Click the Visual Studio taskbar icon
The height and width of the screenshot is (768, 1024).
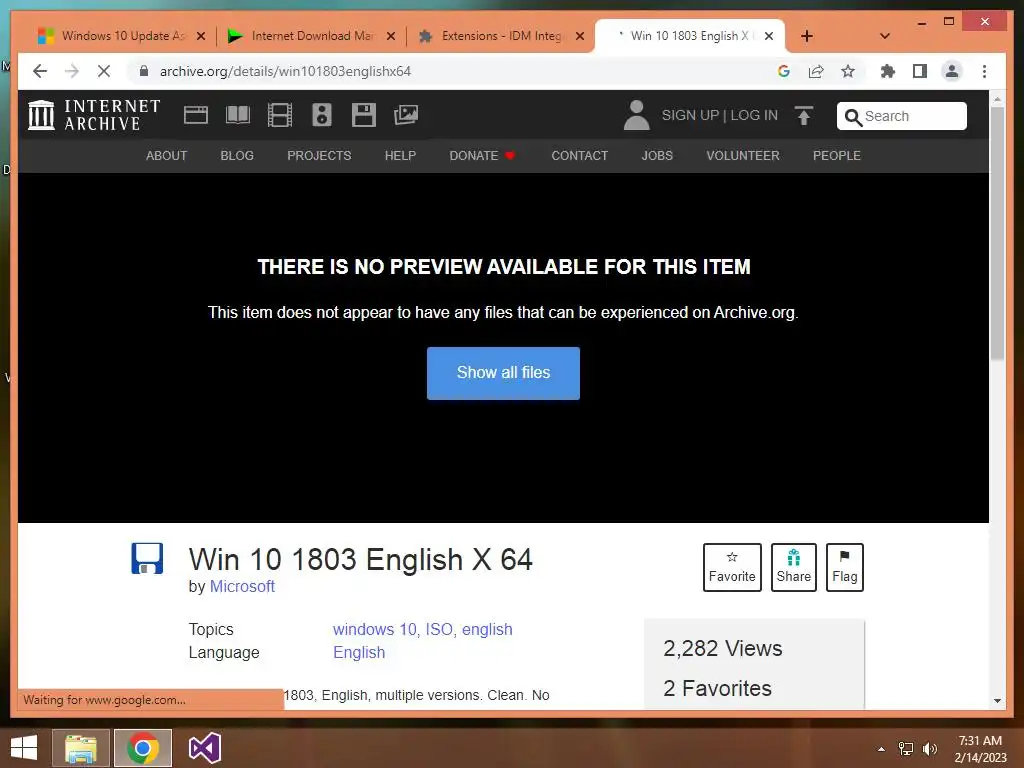[x=205, y=748]
